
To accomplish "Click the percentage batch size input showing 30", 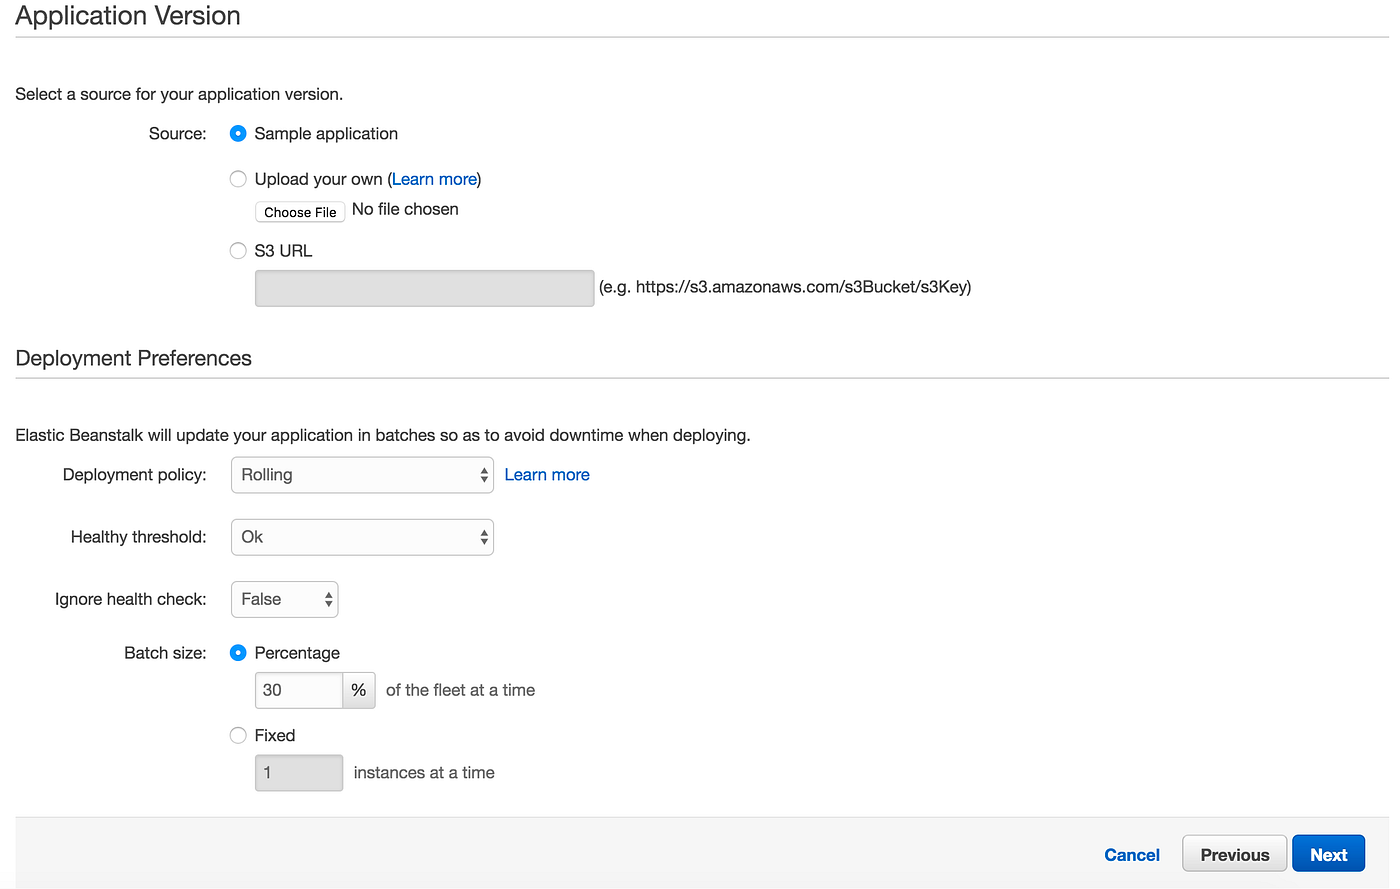I will (x=297, y=690).
